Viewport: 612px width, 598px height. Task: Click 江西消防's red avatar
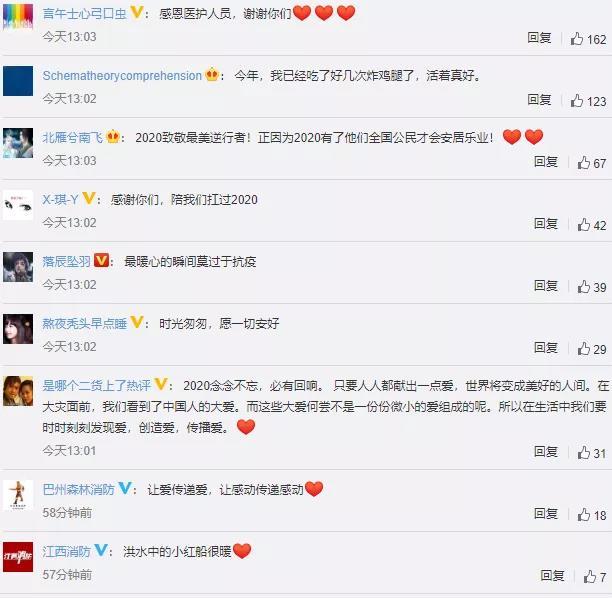click(18, 557)
